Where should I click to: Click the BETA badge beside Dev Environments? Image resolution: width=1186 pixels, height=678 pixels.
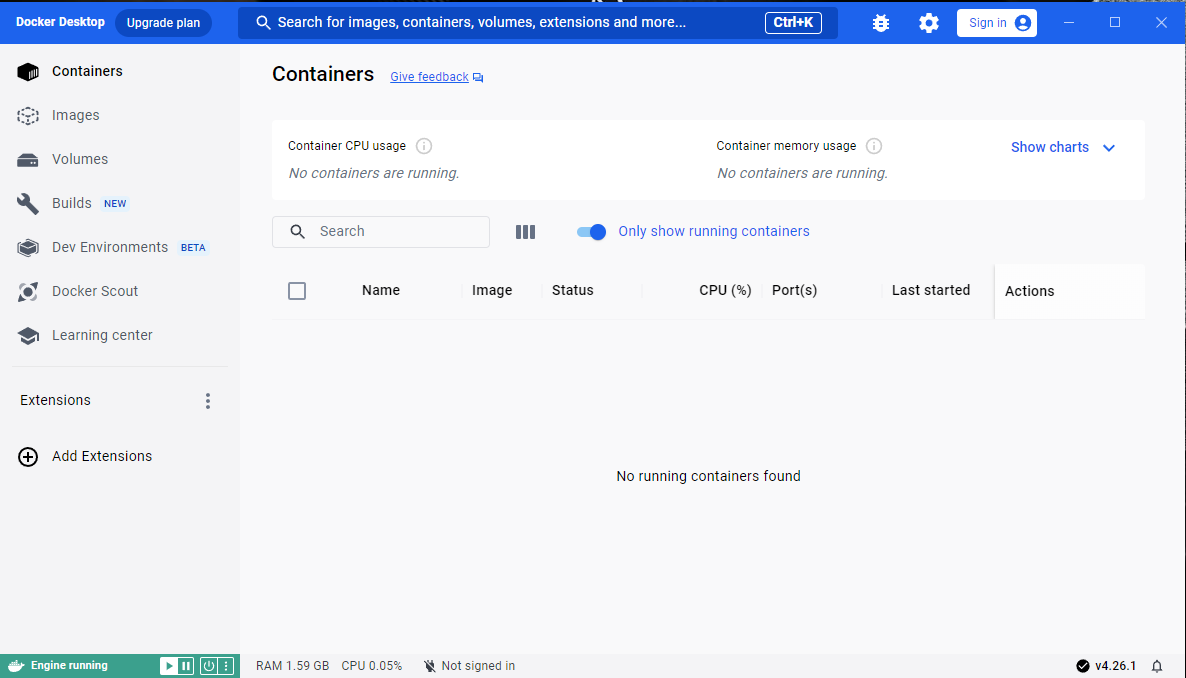(x=193, y=247)
